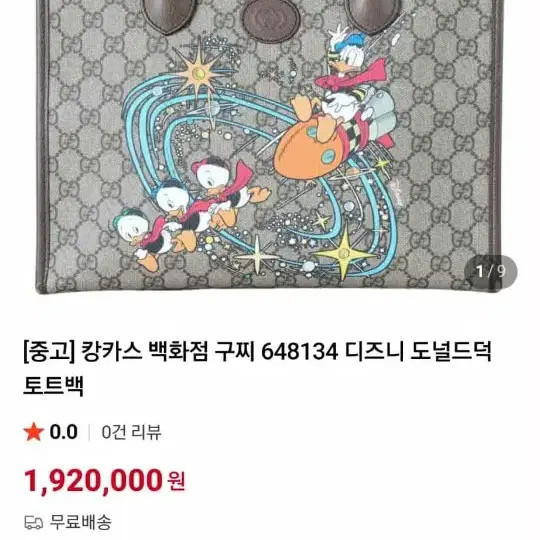Click the pale white star near bag bottom
540x540 pixels.
pos(258,257)
